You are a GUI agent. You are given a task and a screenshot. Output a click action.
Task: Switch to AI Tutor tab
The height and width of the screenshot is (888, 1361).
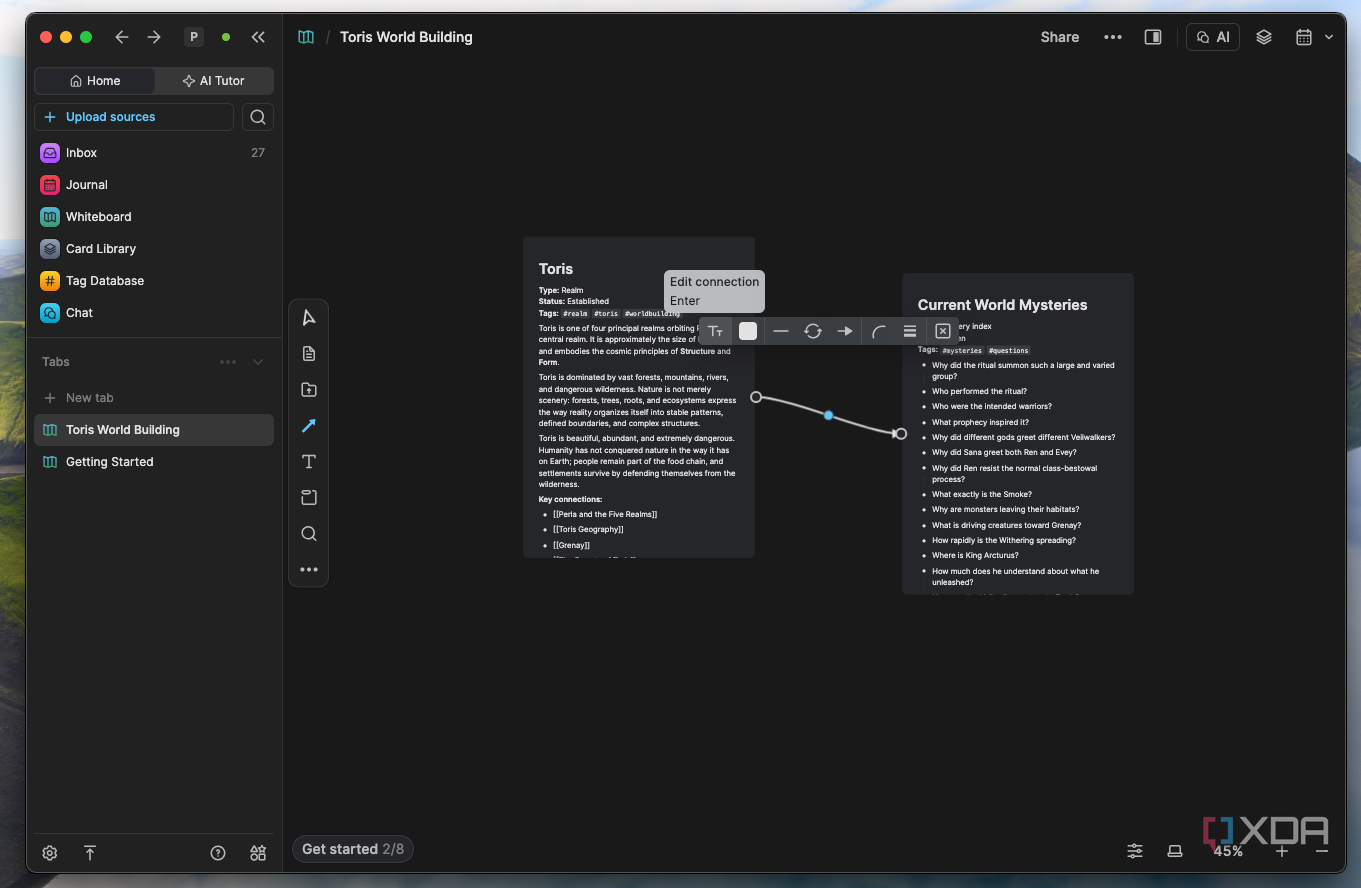pos(214,81)
